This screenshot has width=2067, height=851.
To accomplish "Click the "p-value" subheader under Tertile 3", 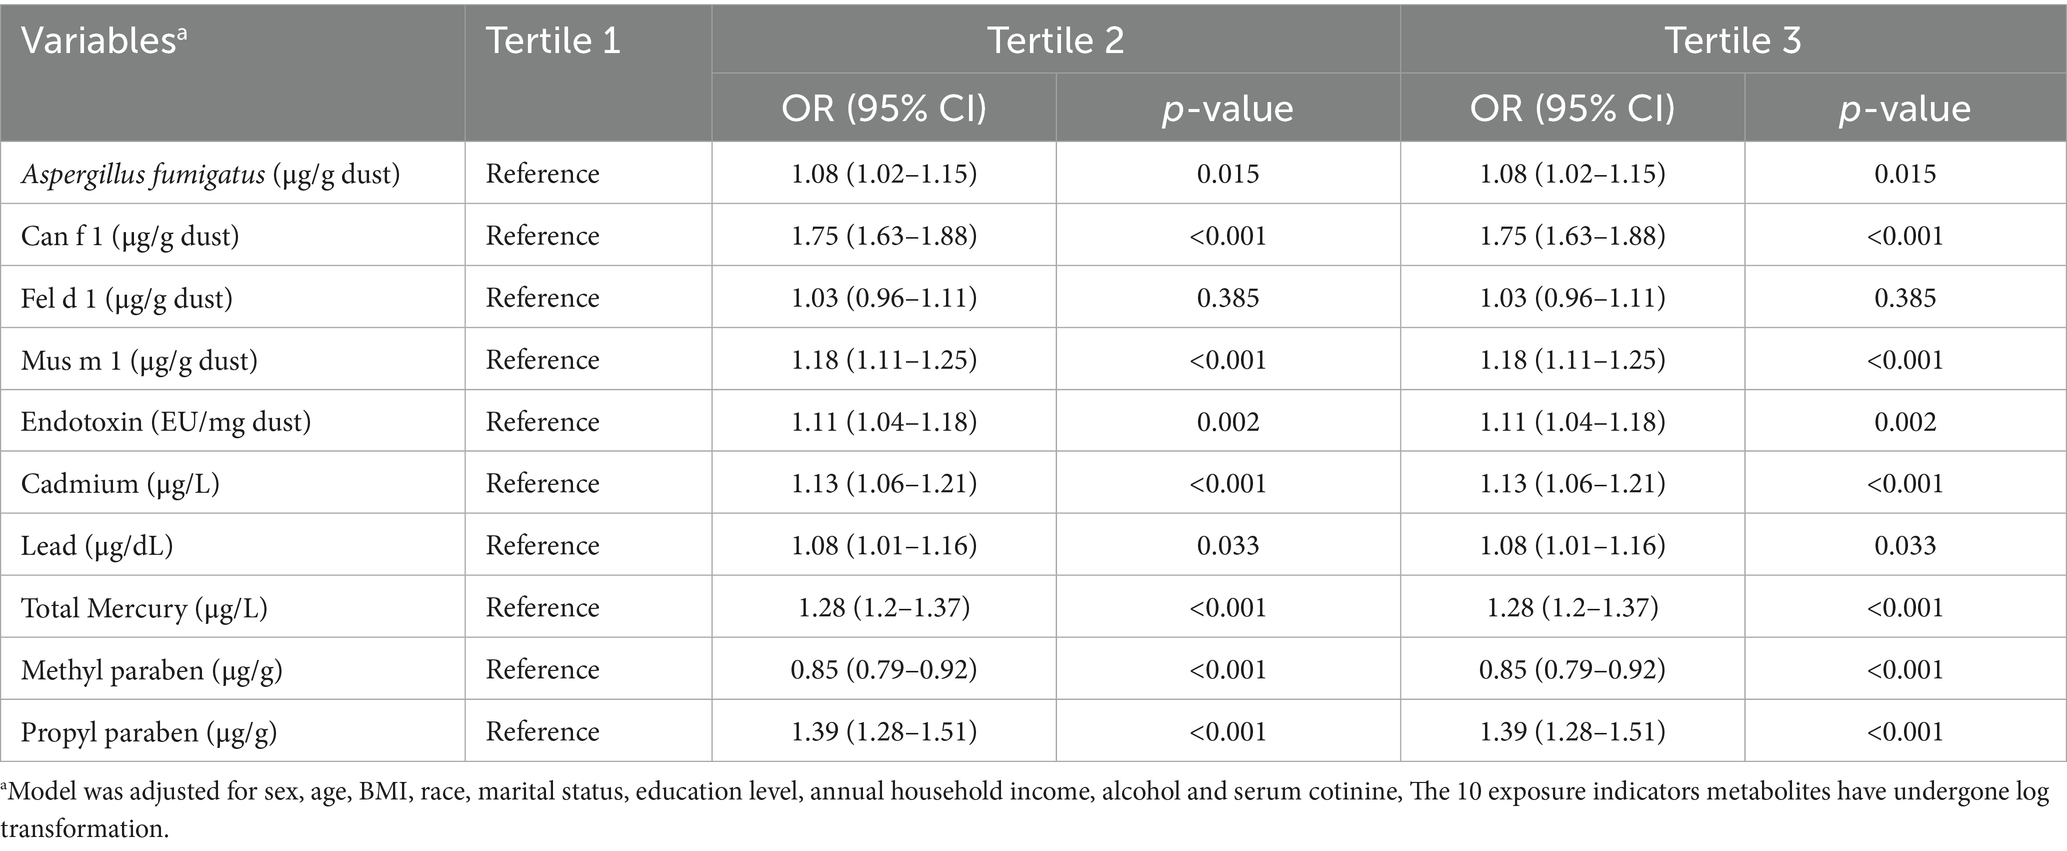I will [1905, 108].
